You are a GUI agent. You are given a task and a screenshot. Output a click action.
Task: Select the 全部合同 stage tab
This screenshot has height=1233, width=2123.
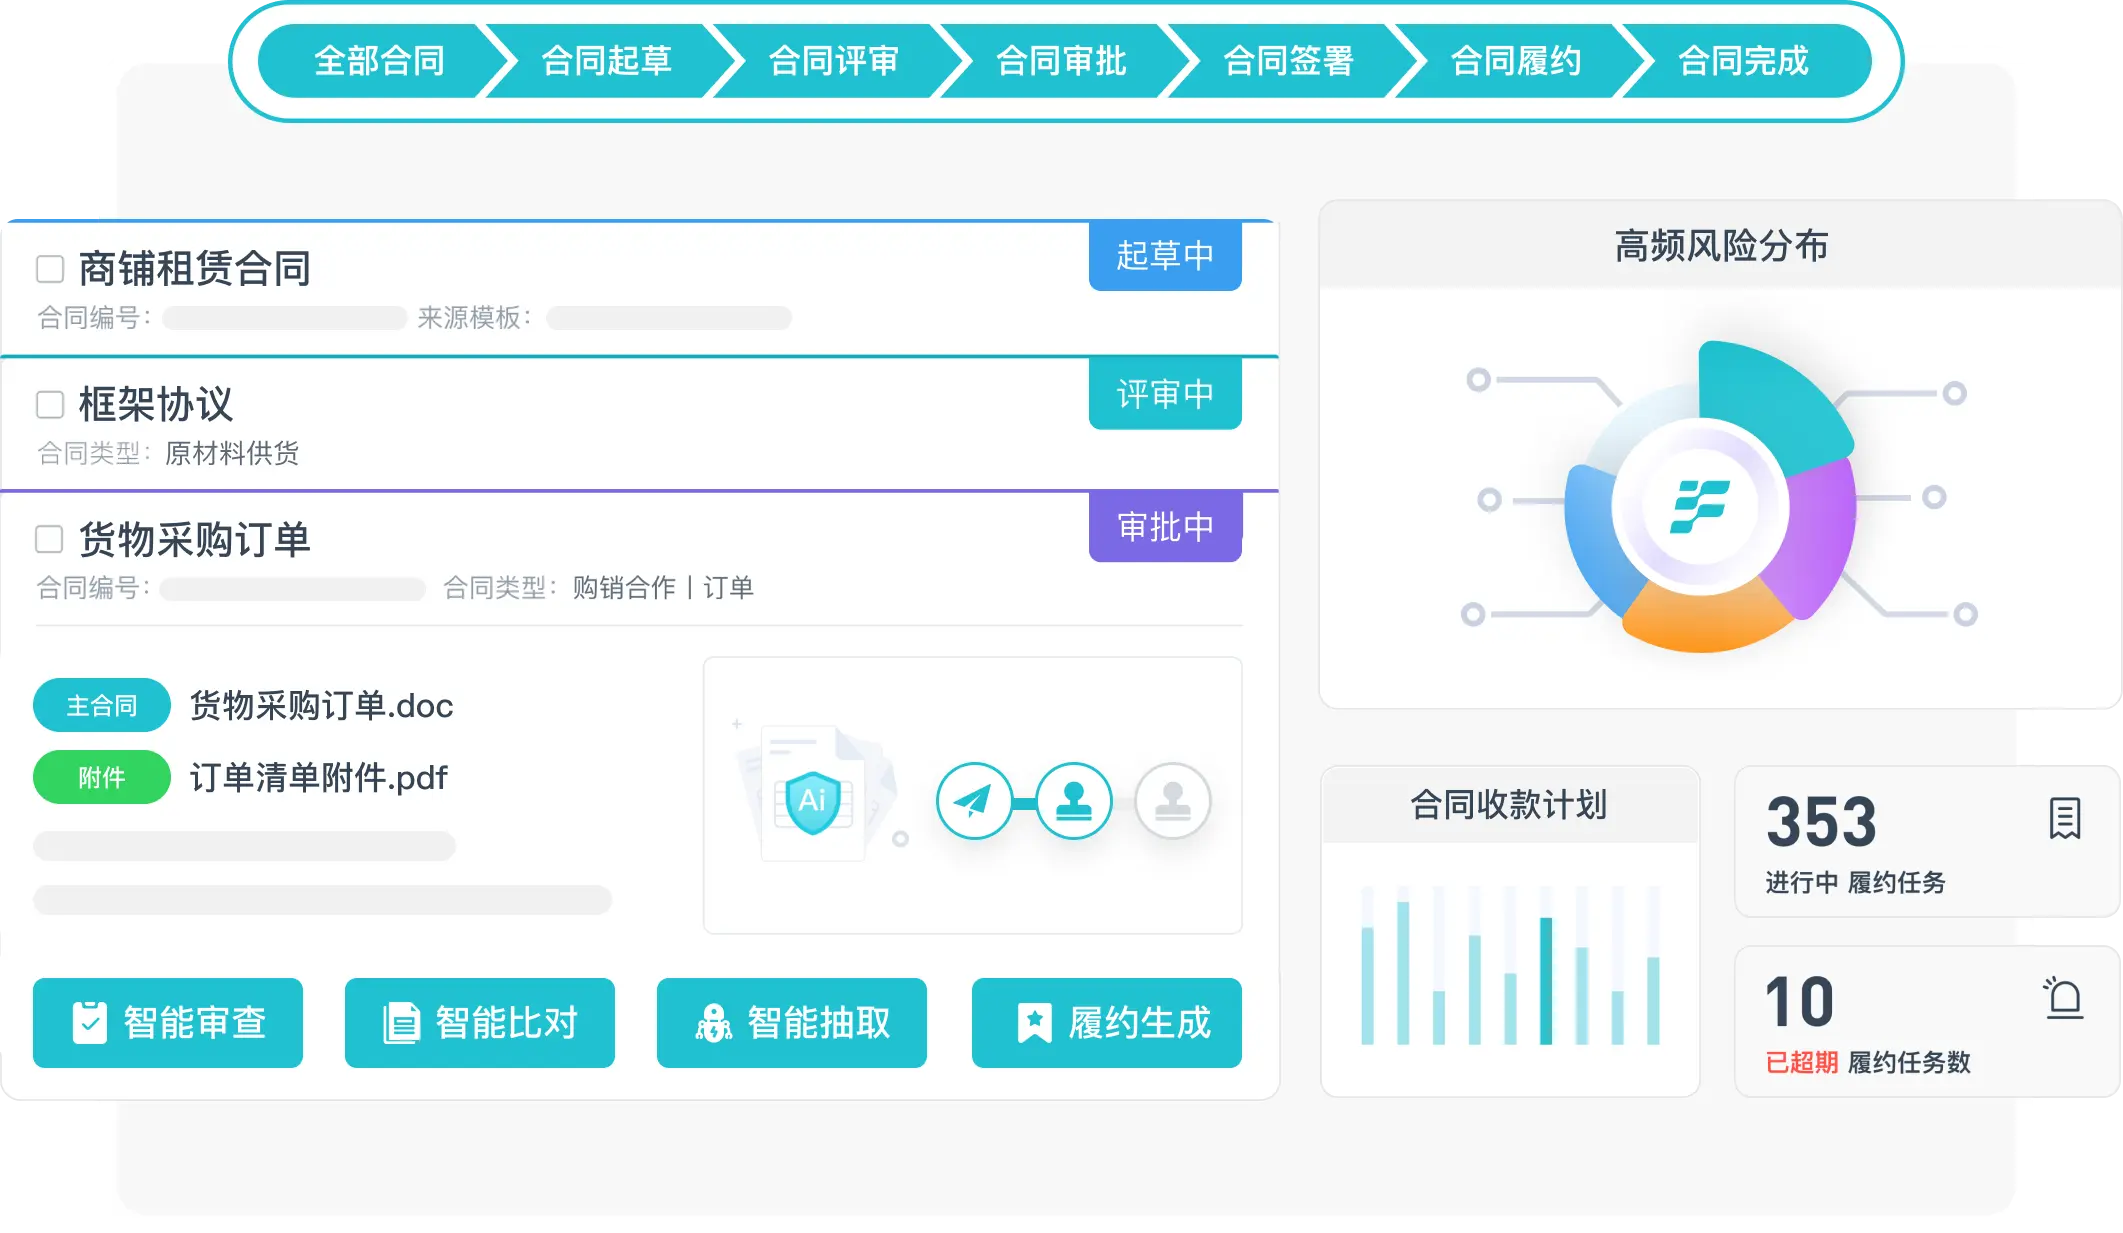[379, 61]
